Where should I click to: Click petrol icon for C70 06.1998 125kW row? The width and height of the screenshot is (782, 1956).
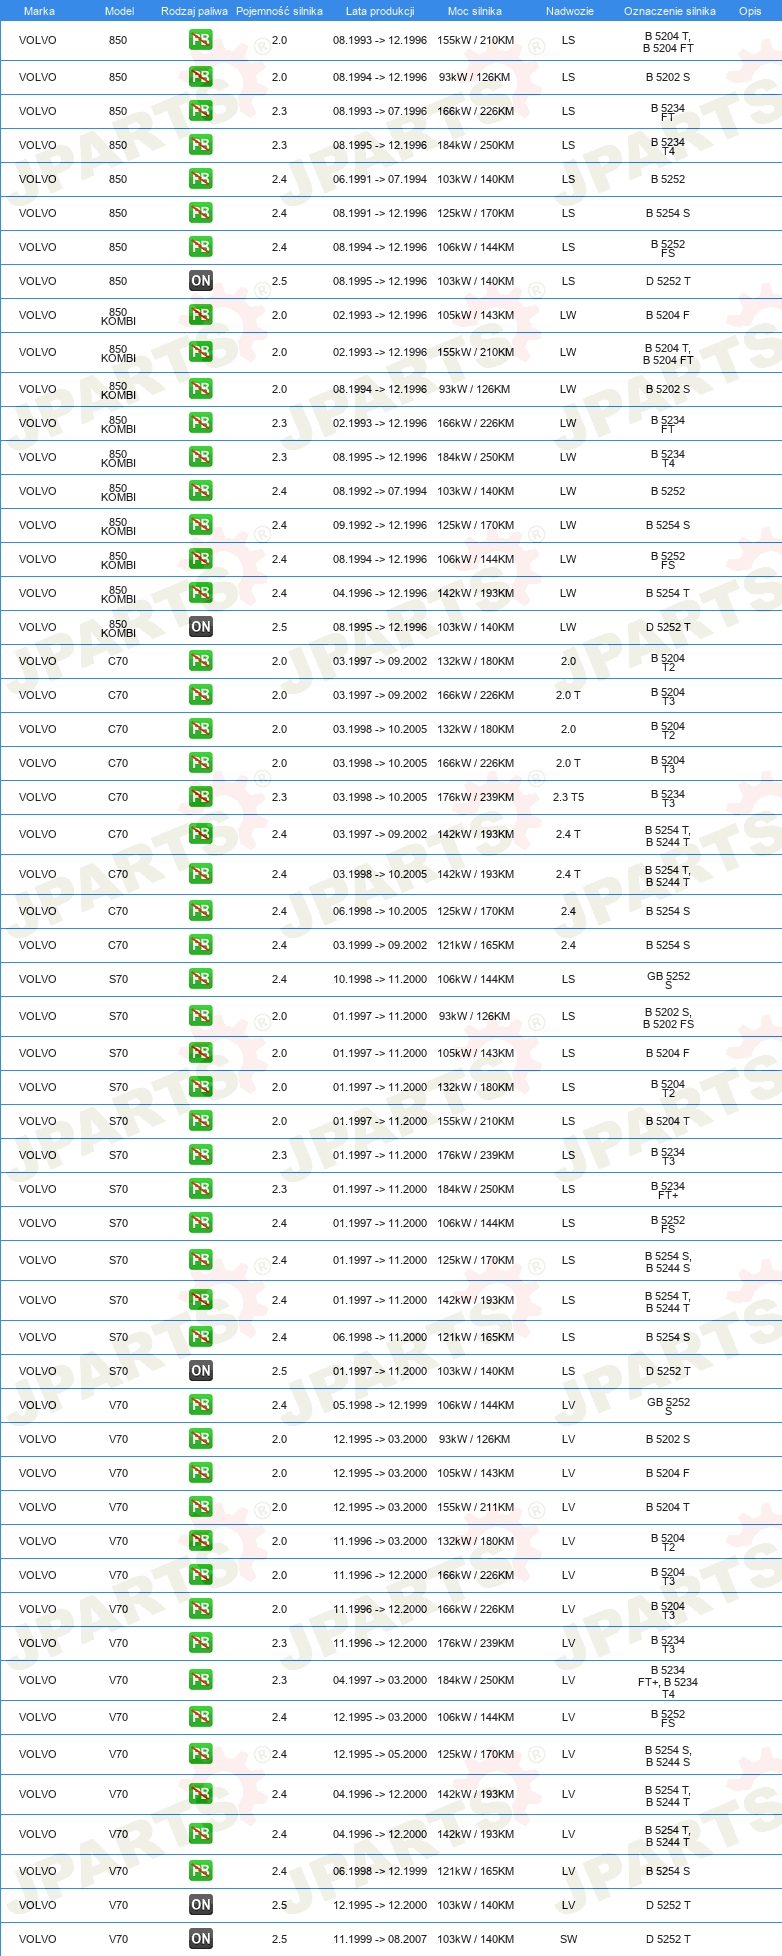(x=200, y=911)
